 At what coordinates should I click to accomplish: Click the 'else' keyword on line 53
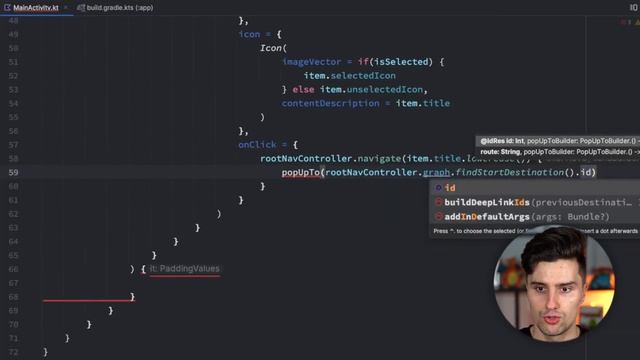[303, 89]
